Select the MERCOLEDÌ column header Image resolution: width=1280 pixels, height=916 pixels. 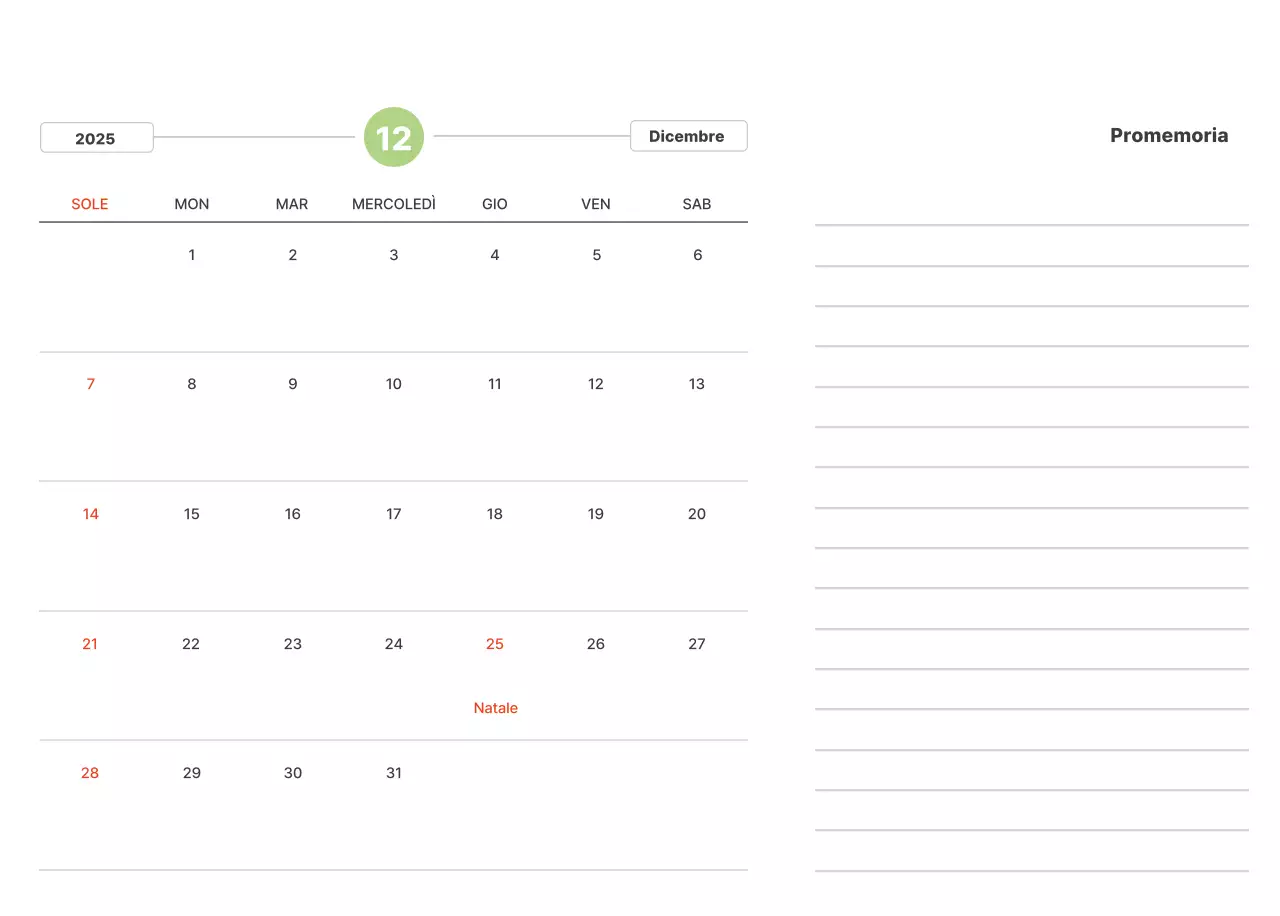point(394,204)
